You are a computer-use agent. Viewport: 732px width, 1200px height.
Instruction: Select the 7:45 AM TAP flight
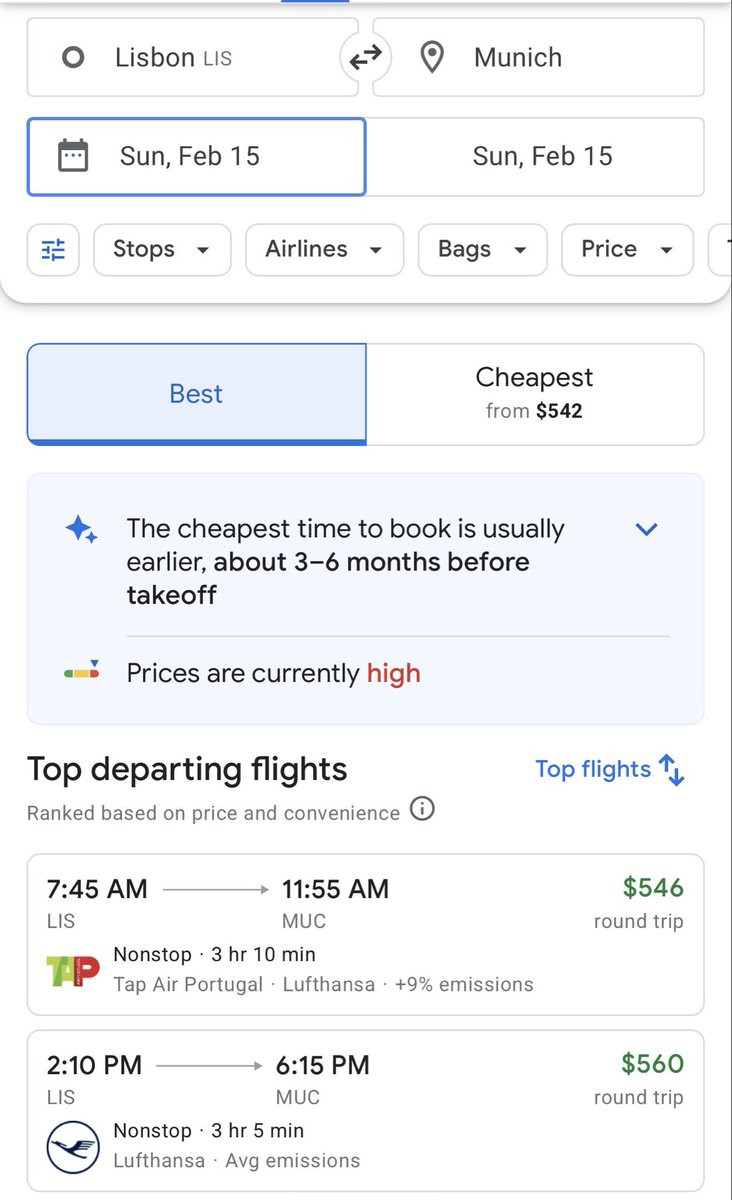(365, 934)
